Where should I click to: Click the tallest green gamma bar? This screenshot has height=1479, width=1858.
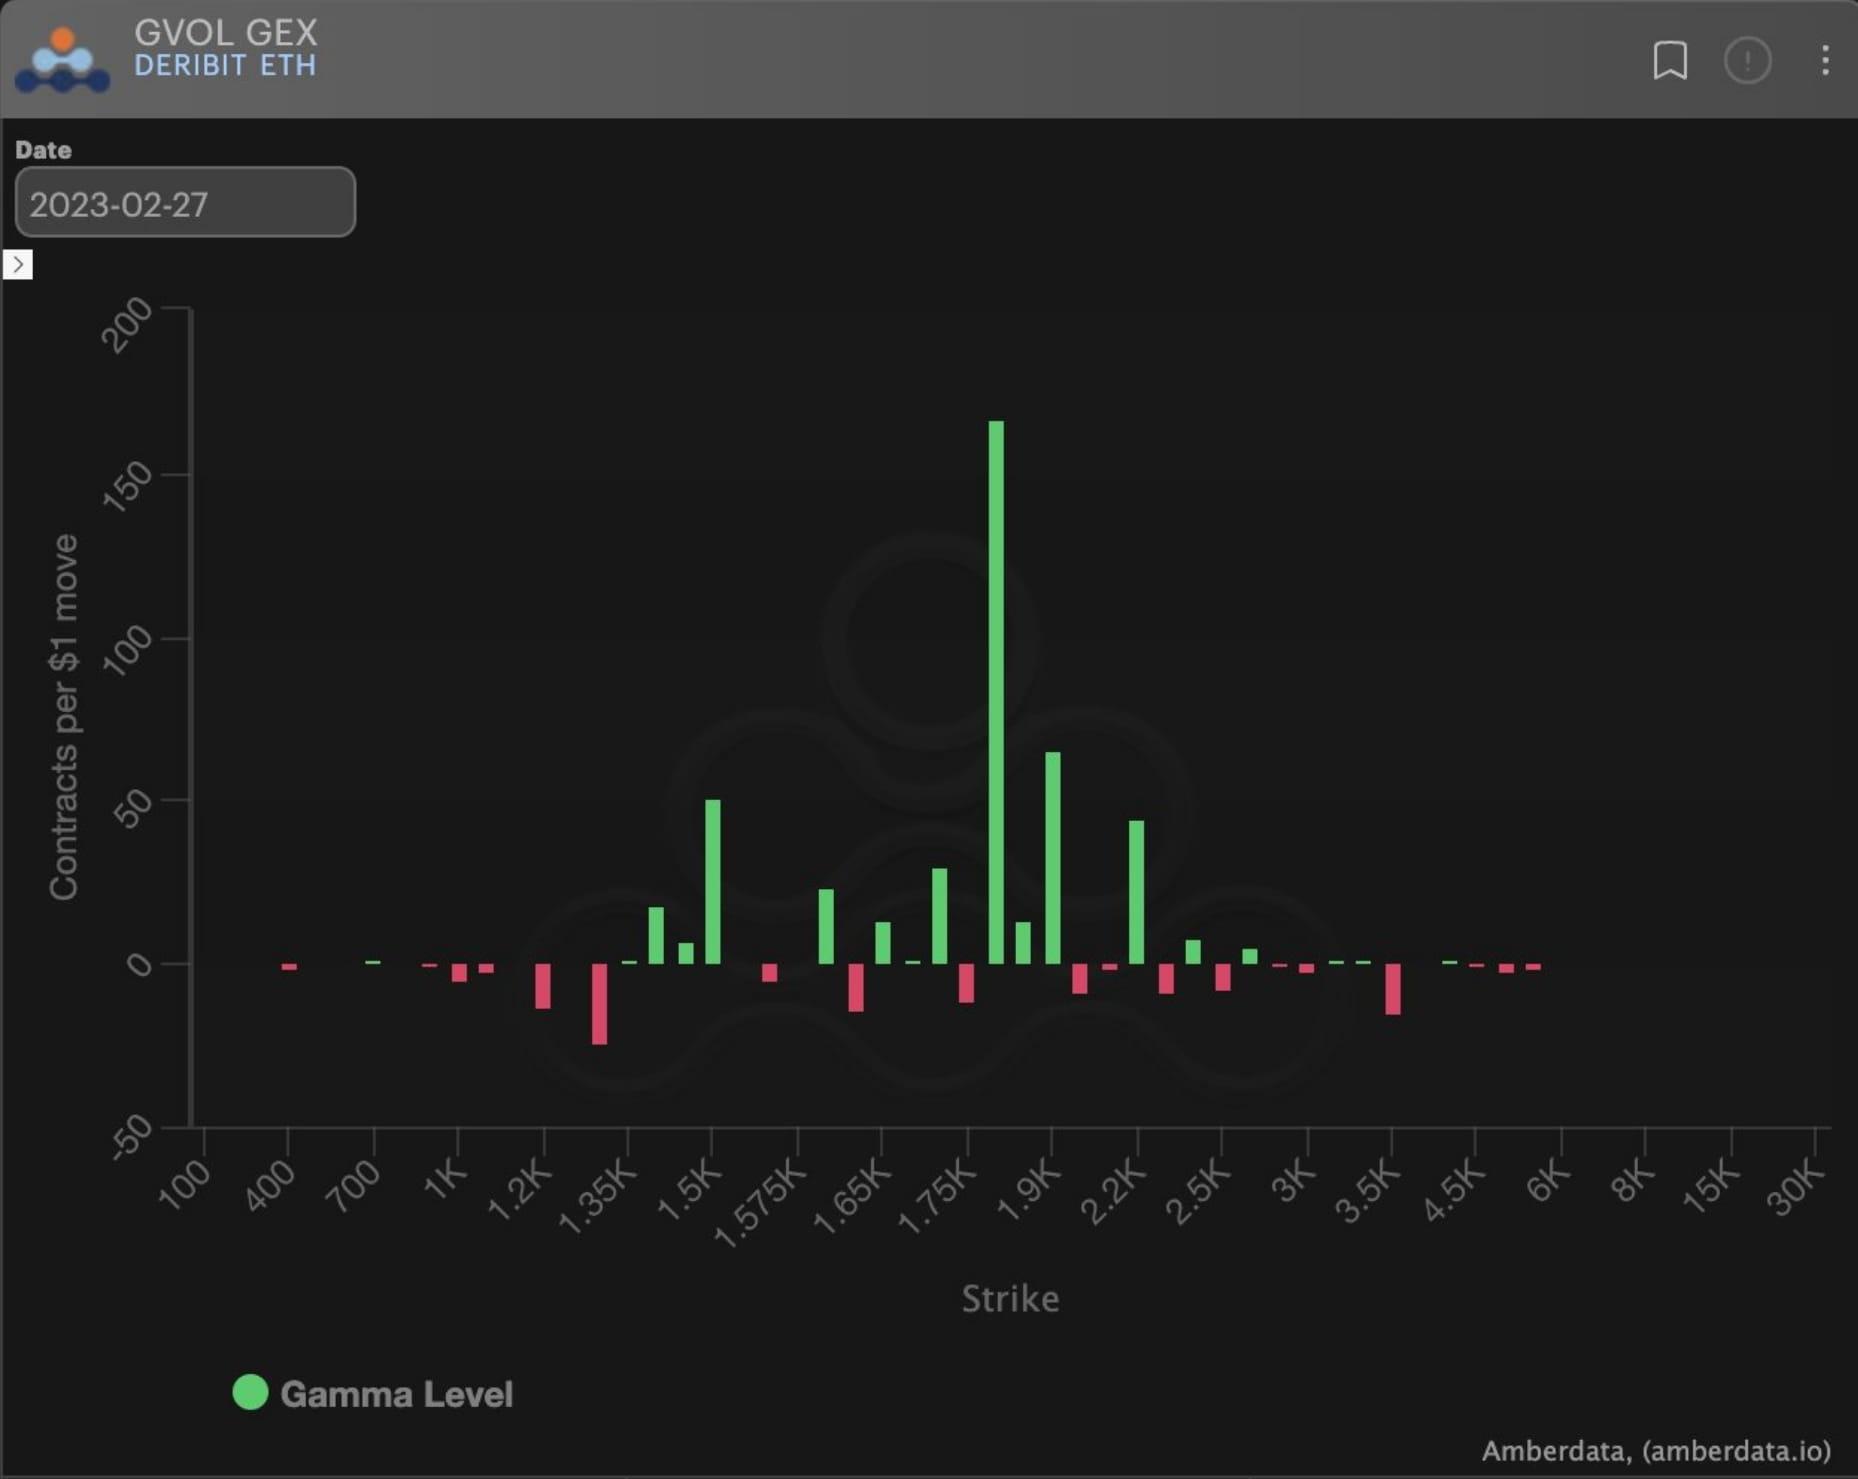[996, 692]
